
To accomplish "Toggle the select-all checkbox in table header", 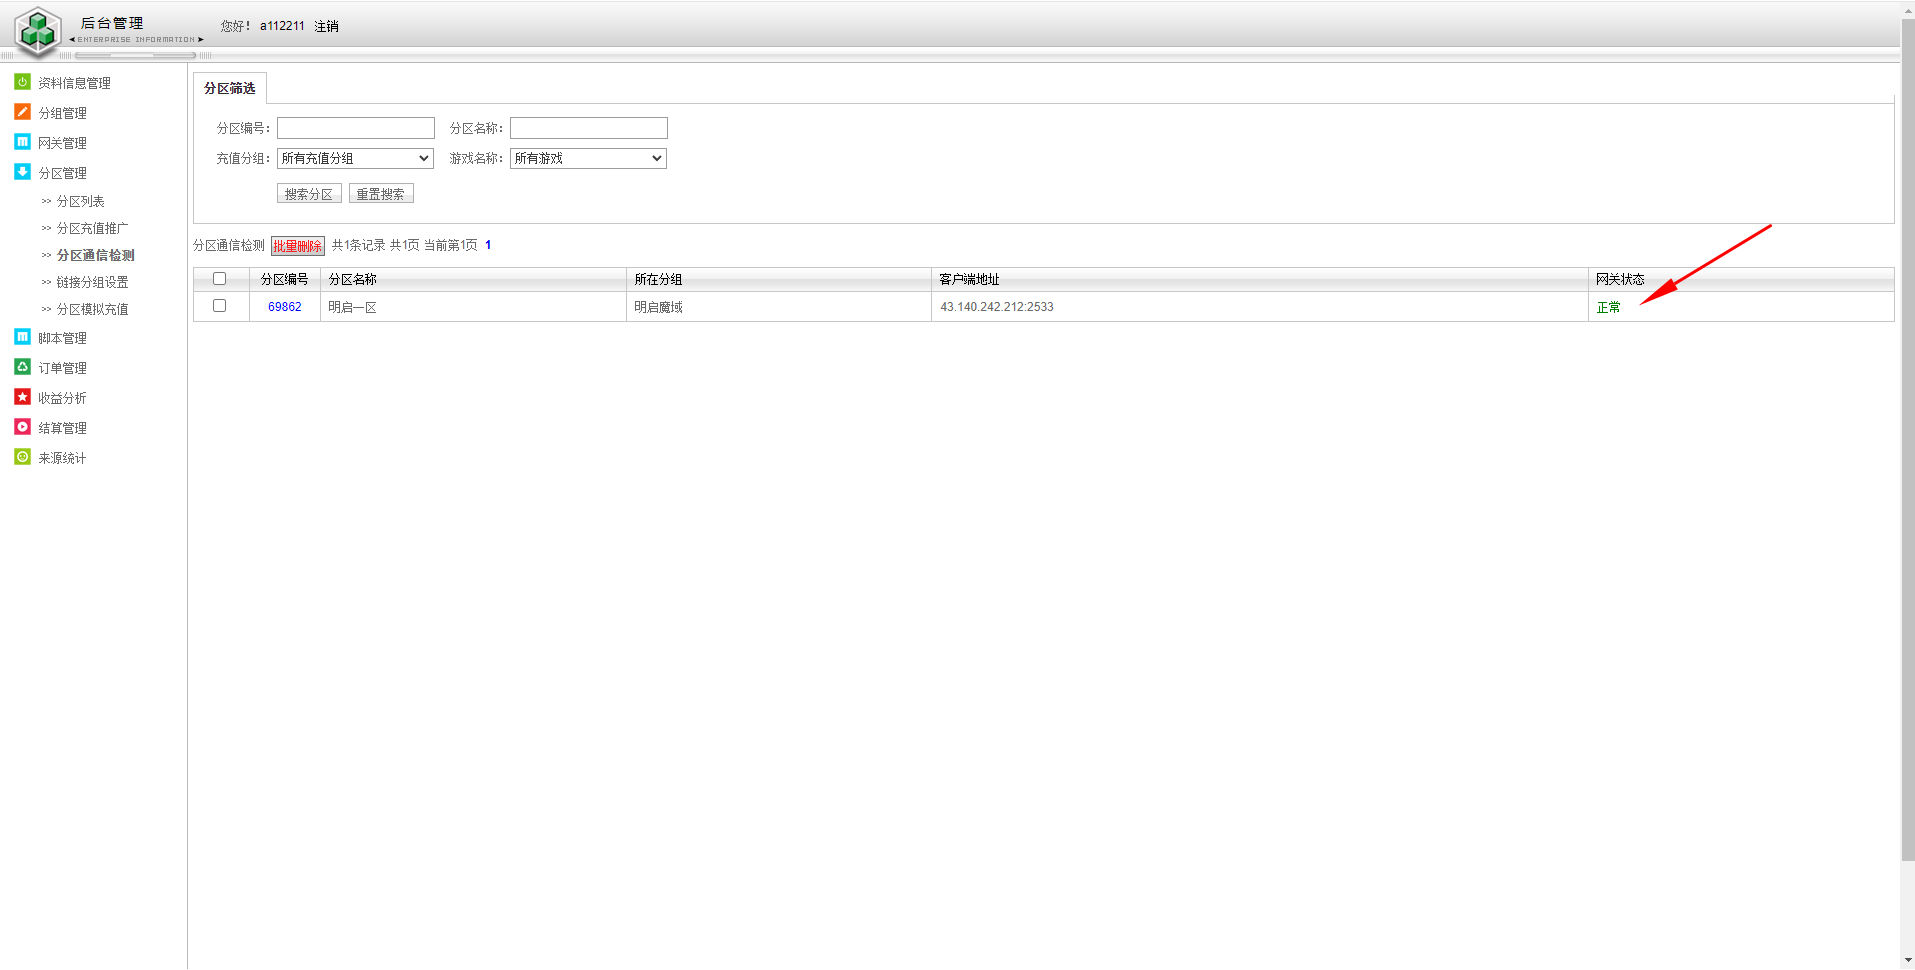I will 220,279.
